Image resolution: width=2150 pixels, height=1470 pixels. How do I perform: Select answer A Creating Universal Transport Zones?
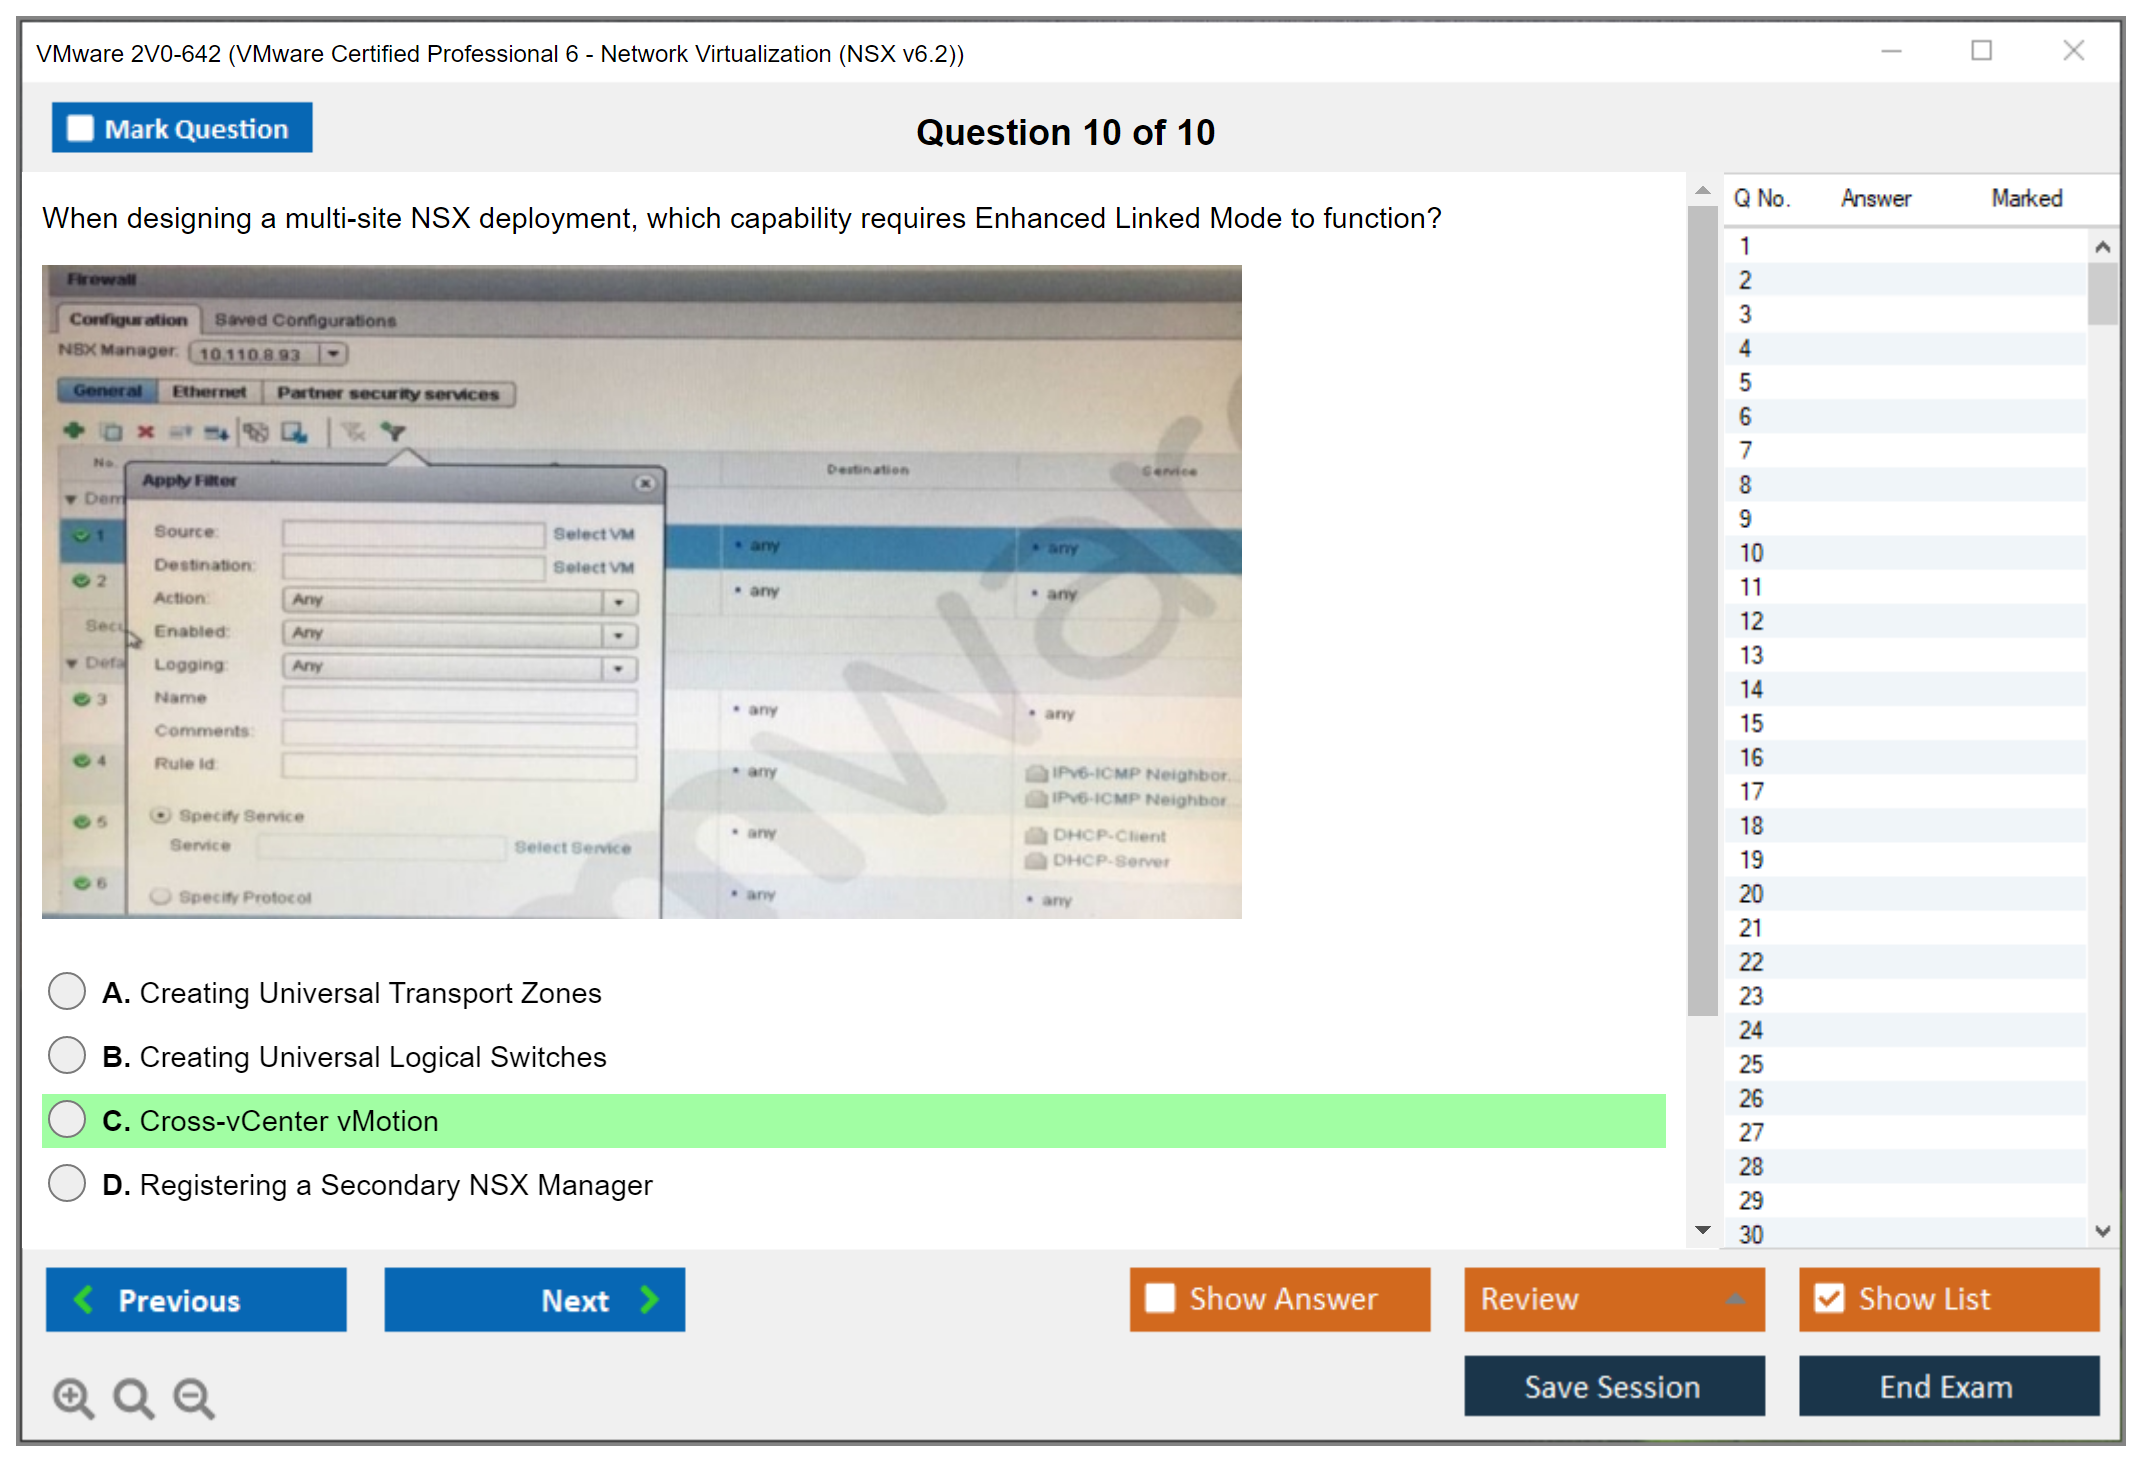click(67, 991)
